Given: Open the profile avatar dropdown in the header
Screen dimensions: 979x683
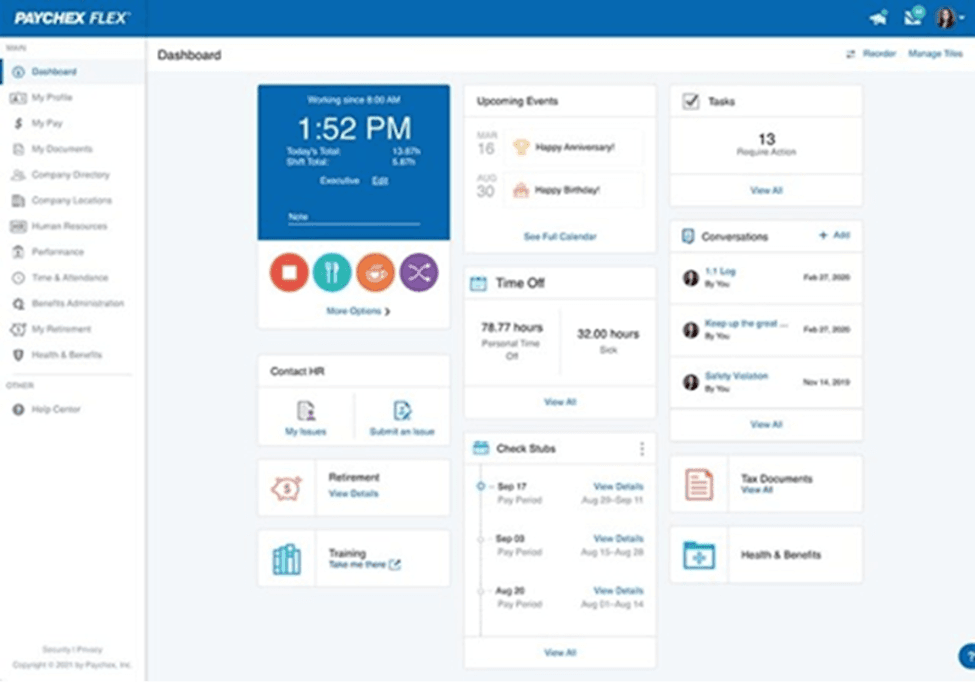Looking at the screenshot, I should coord(946,17).
